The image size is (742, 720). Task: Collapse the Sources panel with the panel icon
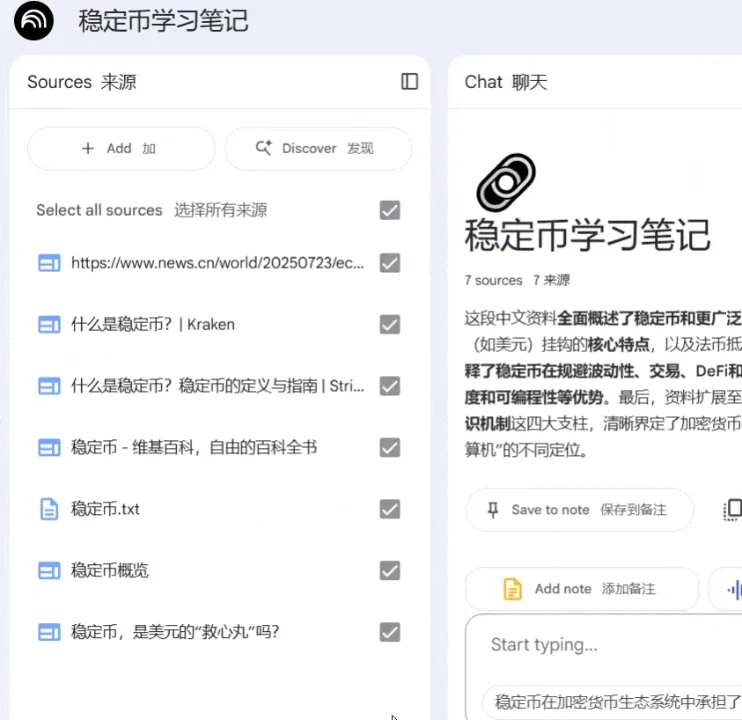[x=409, y=81]
